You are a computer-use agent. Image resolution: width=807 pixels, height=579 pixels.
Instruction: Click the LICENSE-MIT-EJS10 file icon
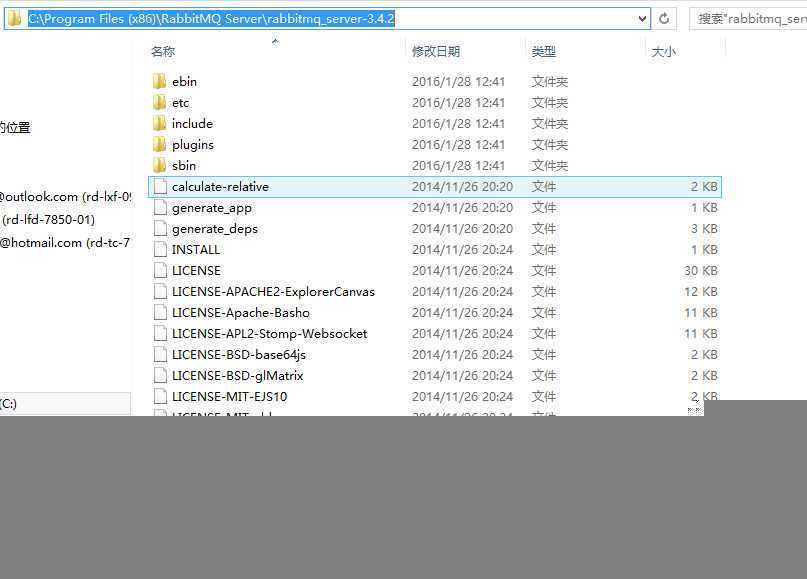tap(161, 396)
